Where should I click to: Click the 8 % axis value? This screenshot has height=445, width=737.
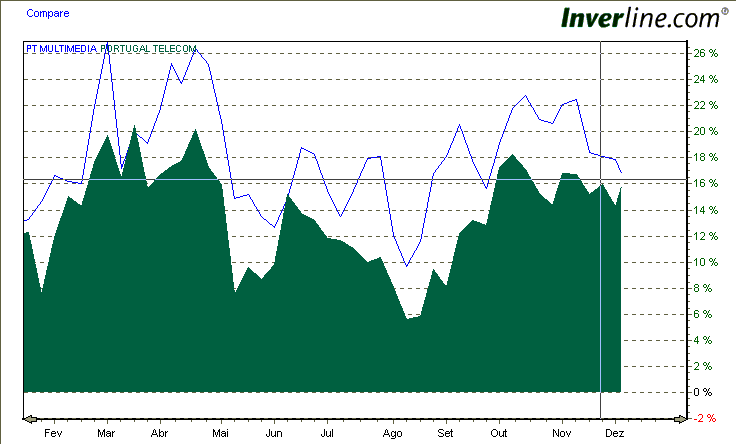tap(703, 288)
